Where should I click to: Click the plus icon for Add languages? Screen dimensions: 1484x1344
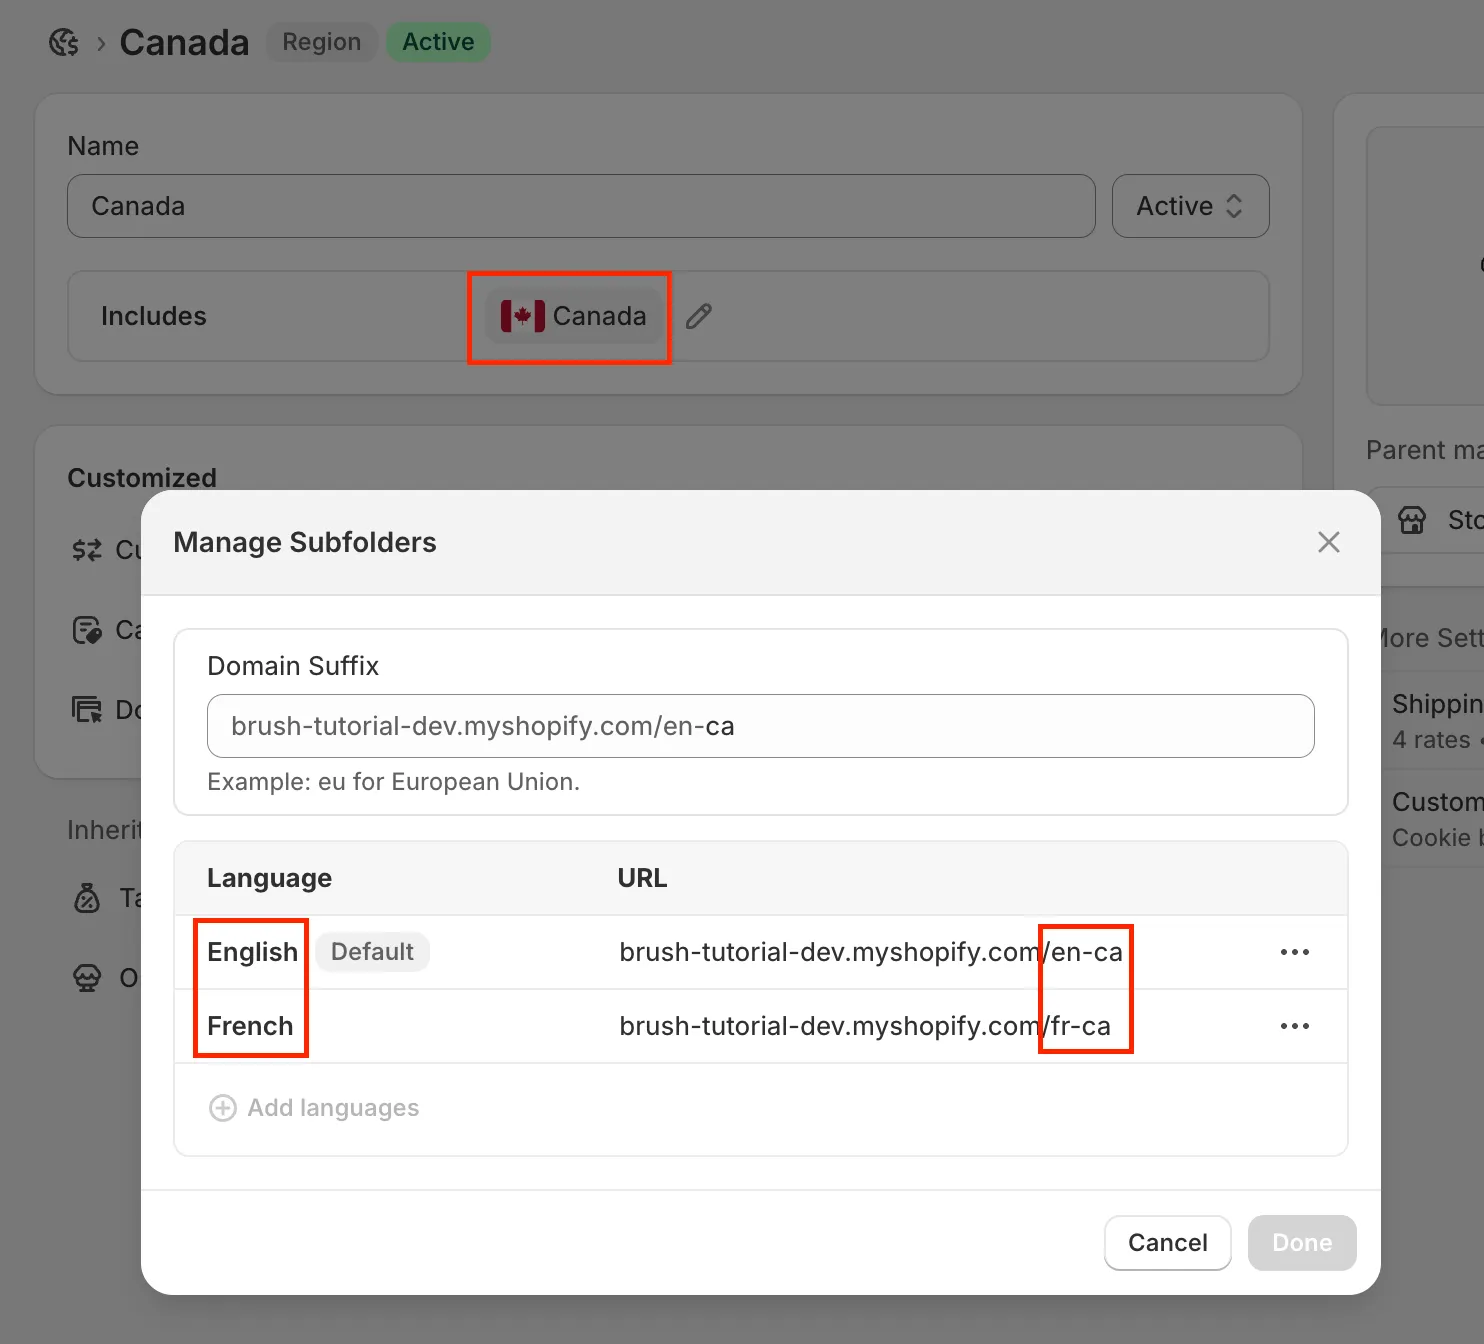222,1108
